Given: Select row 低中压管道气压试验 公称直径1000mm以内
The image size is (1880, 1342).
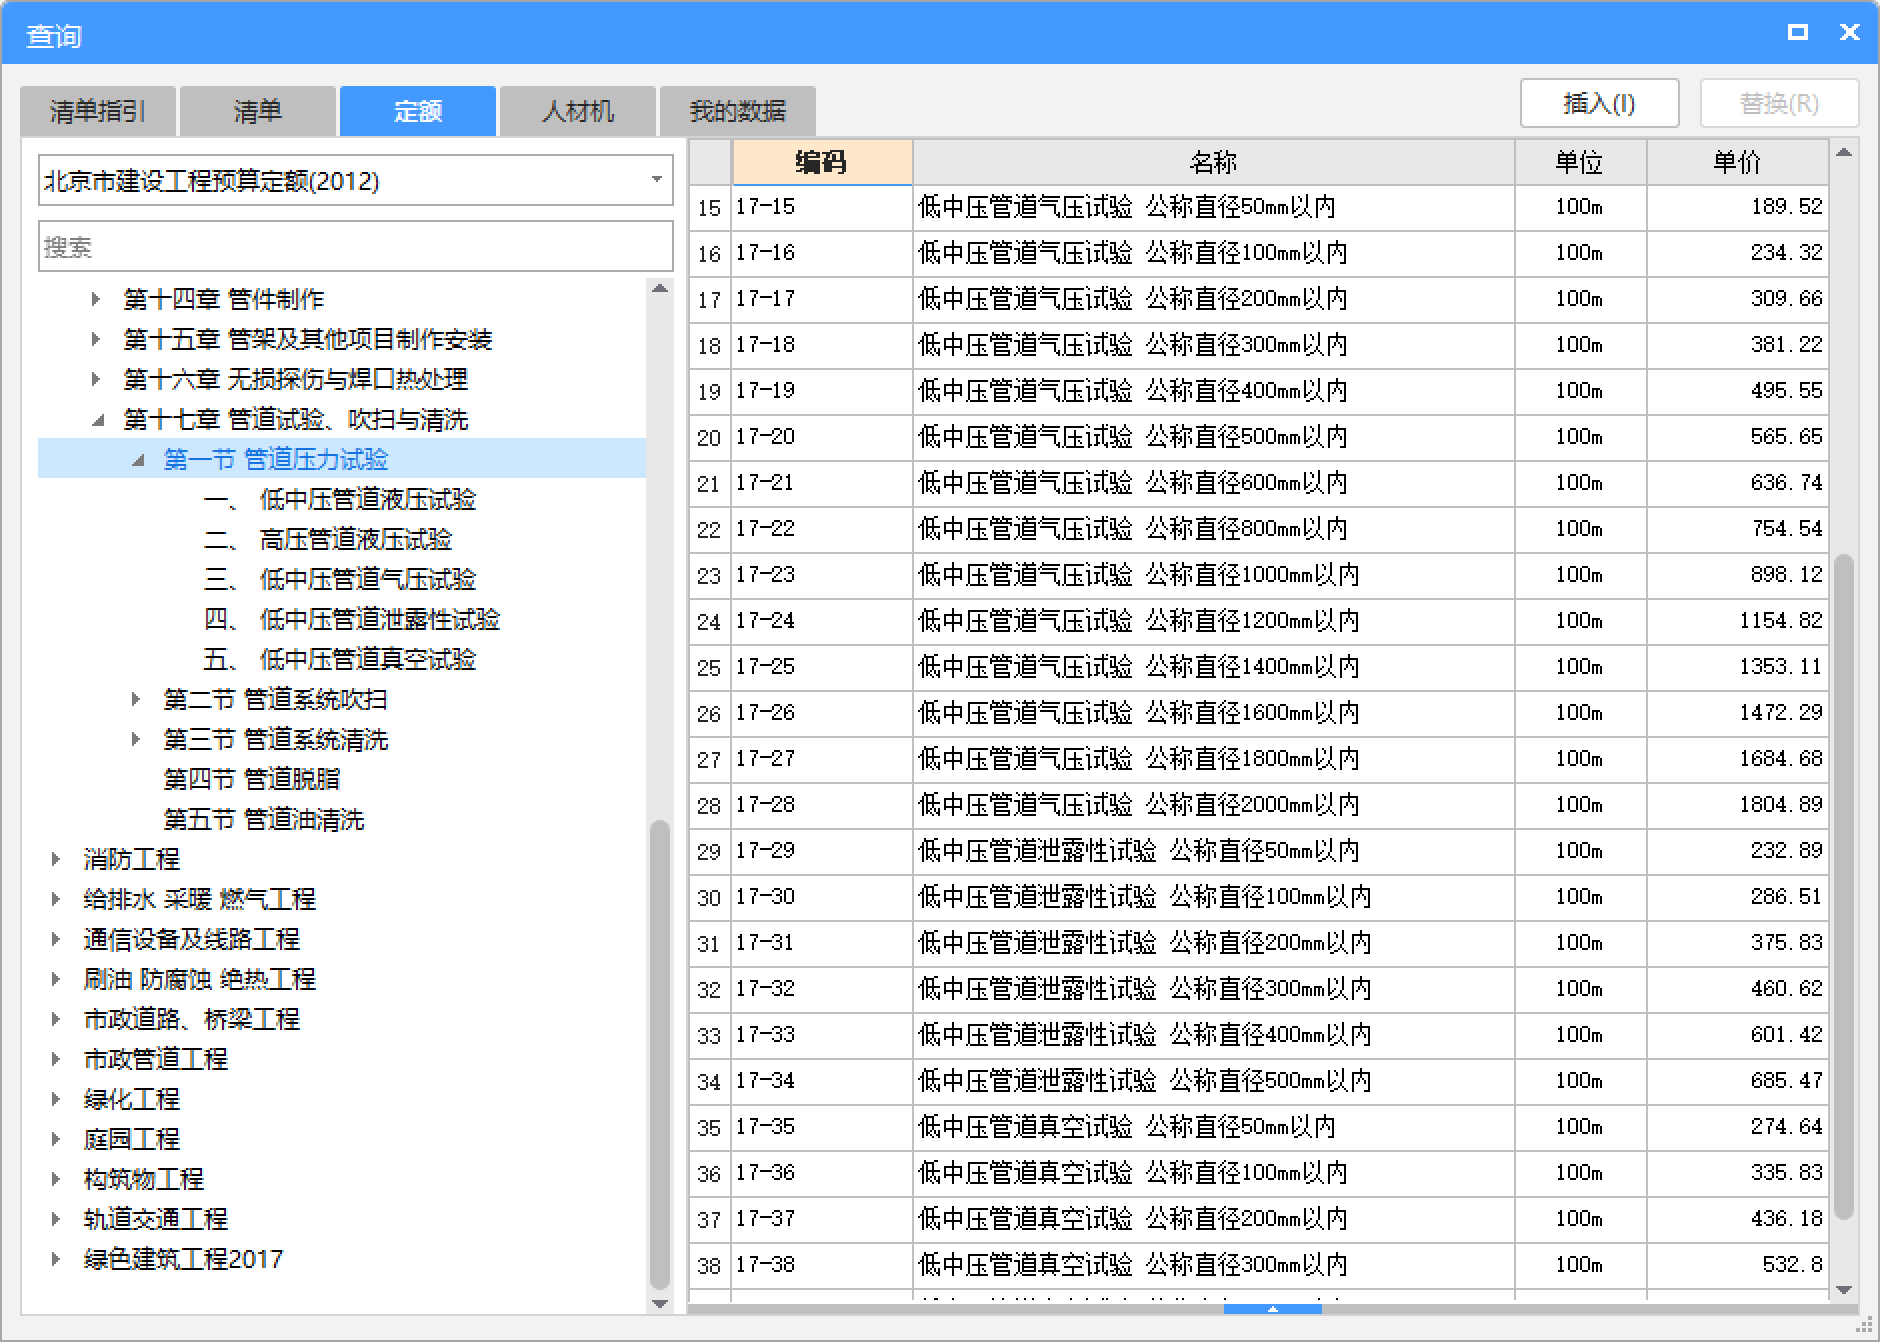Looking at the screenshot, I should 1214,575.
